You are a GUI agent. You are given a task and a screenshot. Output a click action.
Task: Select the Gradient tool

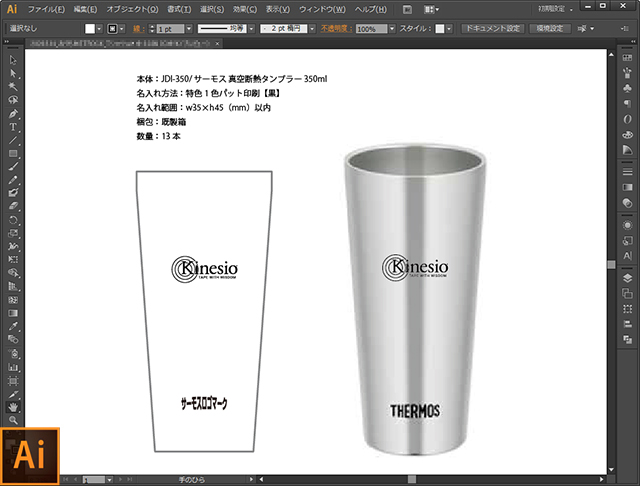(x=13, y=313)
